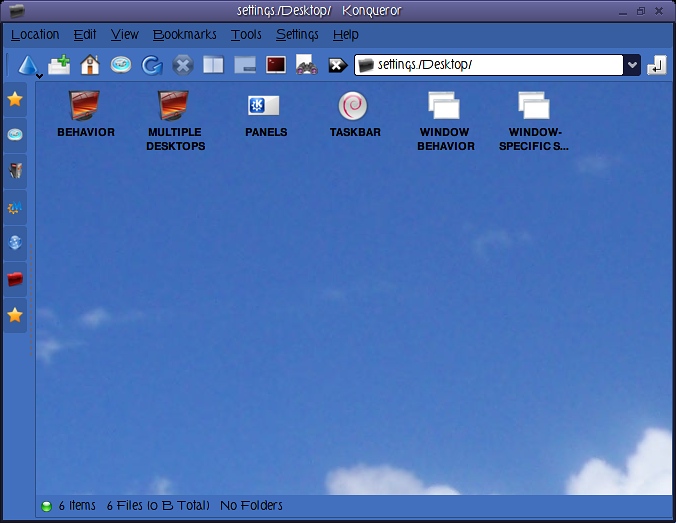Open the Up button history arrow
Image resolution: width=676 pixels, height=523 pixels.
tap(39, 77)
